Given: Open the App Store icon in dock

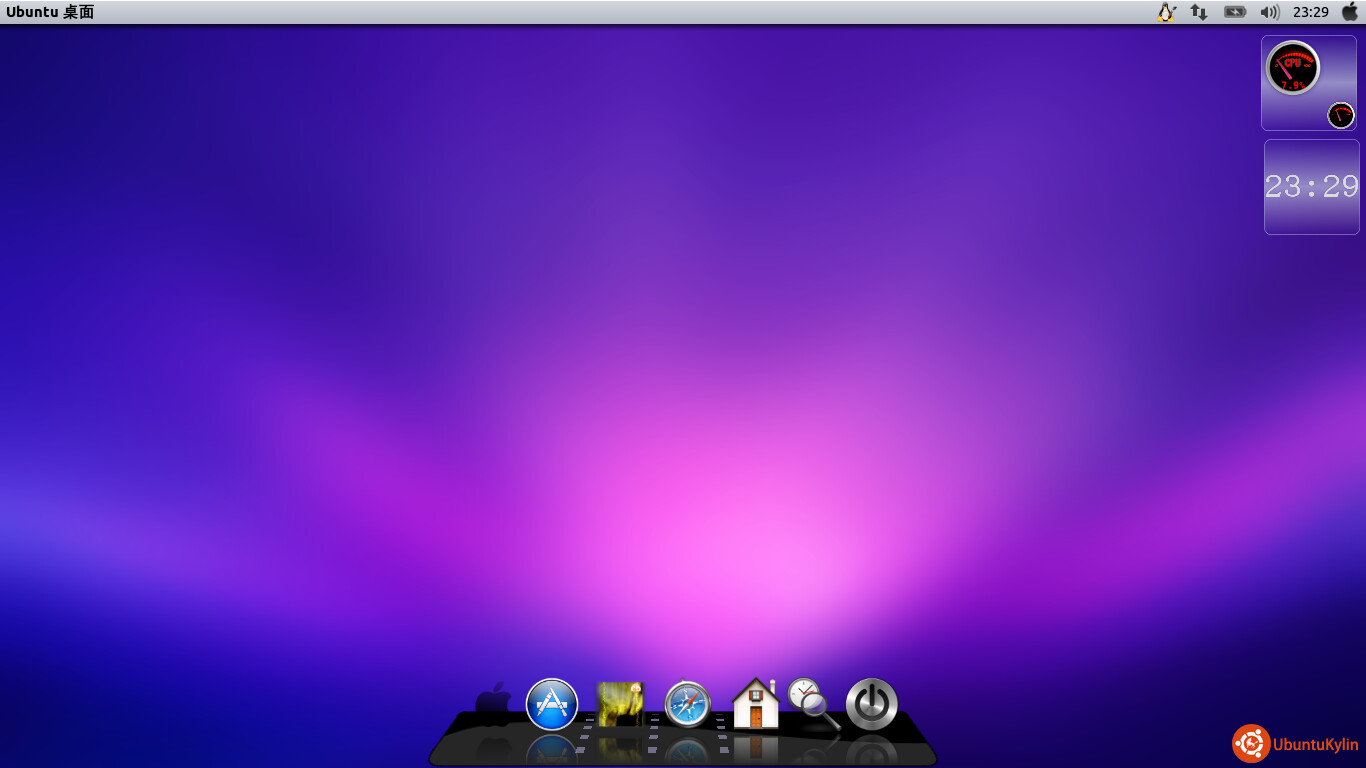Looking at the screenshot, I should (552, 704).
